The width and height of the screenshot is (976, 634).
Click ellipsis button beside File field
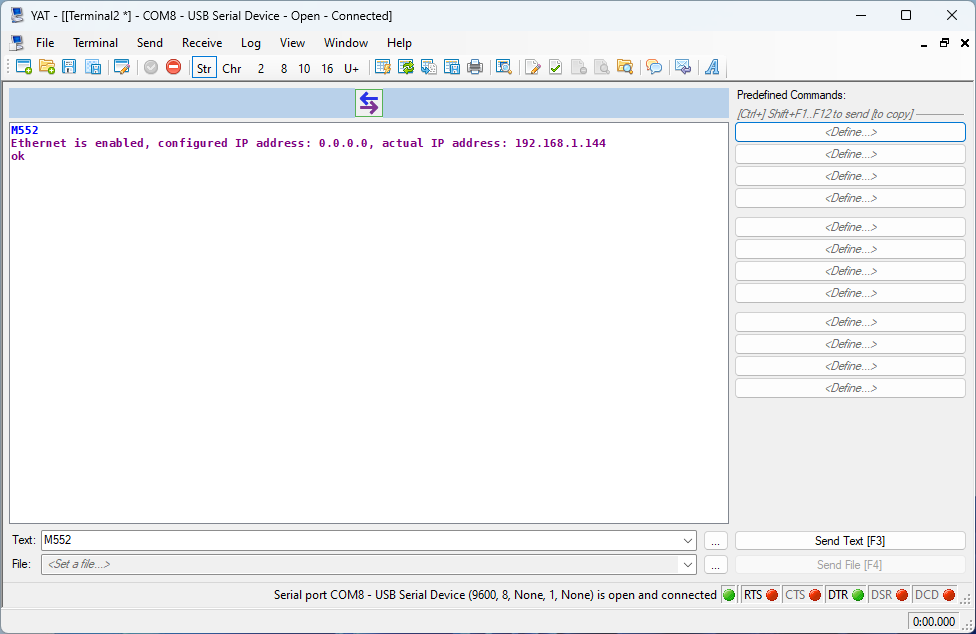(716, 565)
